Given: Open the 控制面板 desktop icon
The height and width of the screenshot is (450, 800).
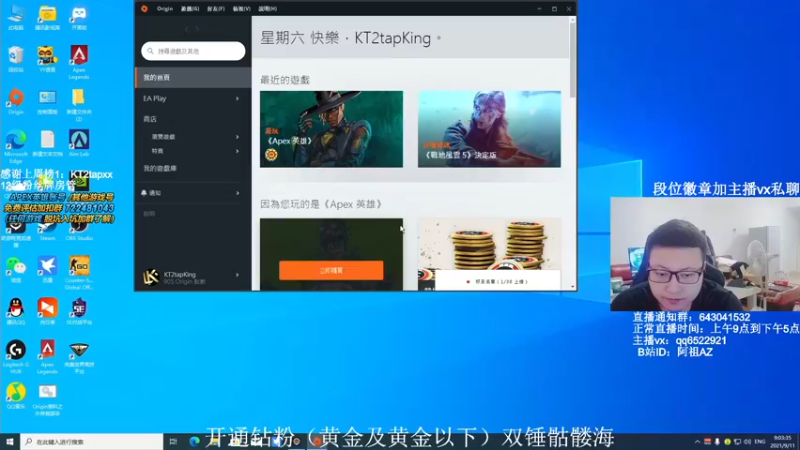Looking at the screenshot, I should pyautogui.click(x=47, y=102).
